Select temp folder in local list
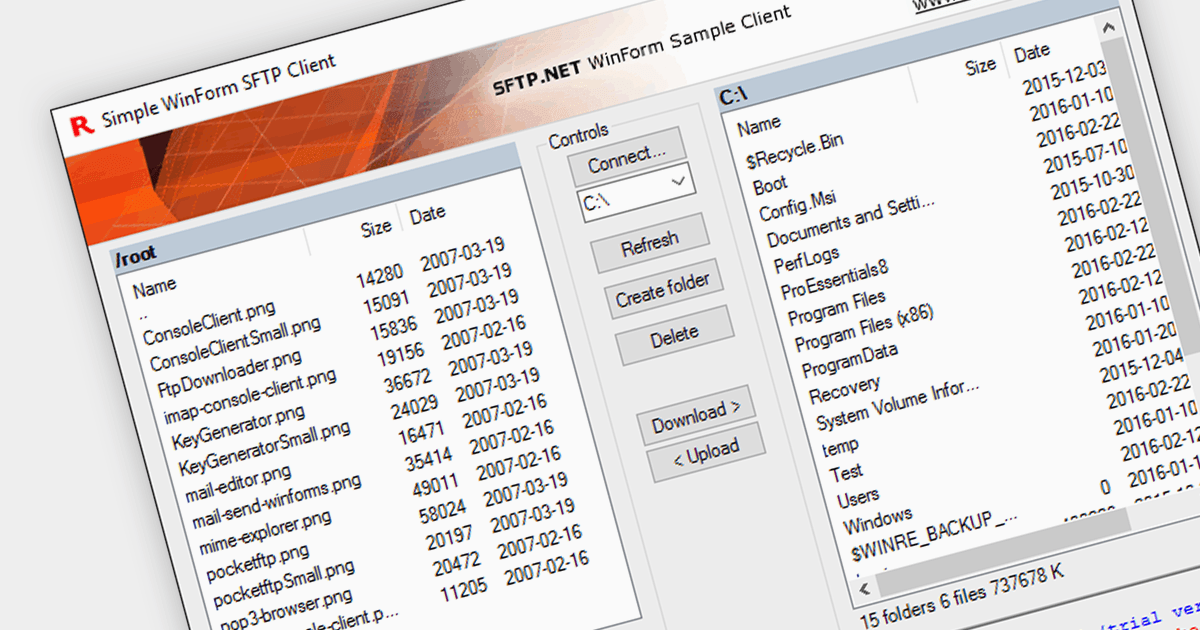Image resolution: width=1200 pixels, height=630 pixels. click(x=841, y=445)
